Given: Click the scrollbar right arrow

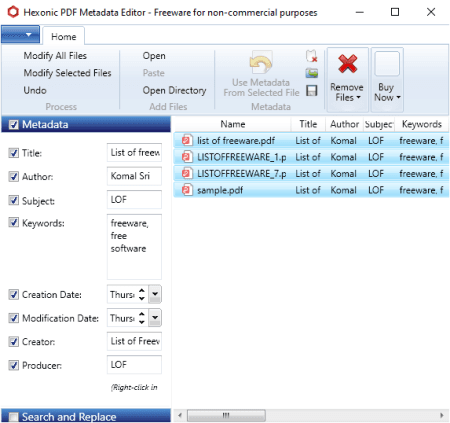Looking at the screenshot, I should [442, 415].
